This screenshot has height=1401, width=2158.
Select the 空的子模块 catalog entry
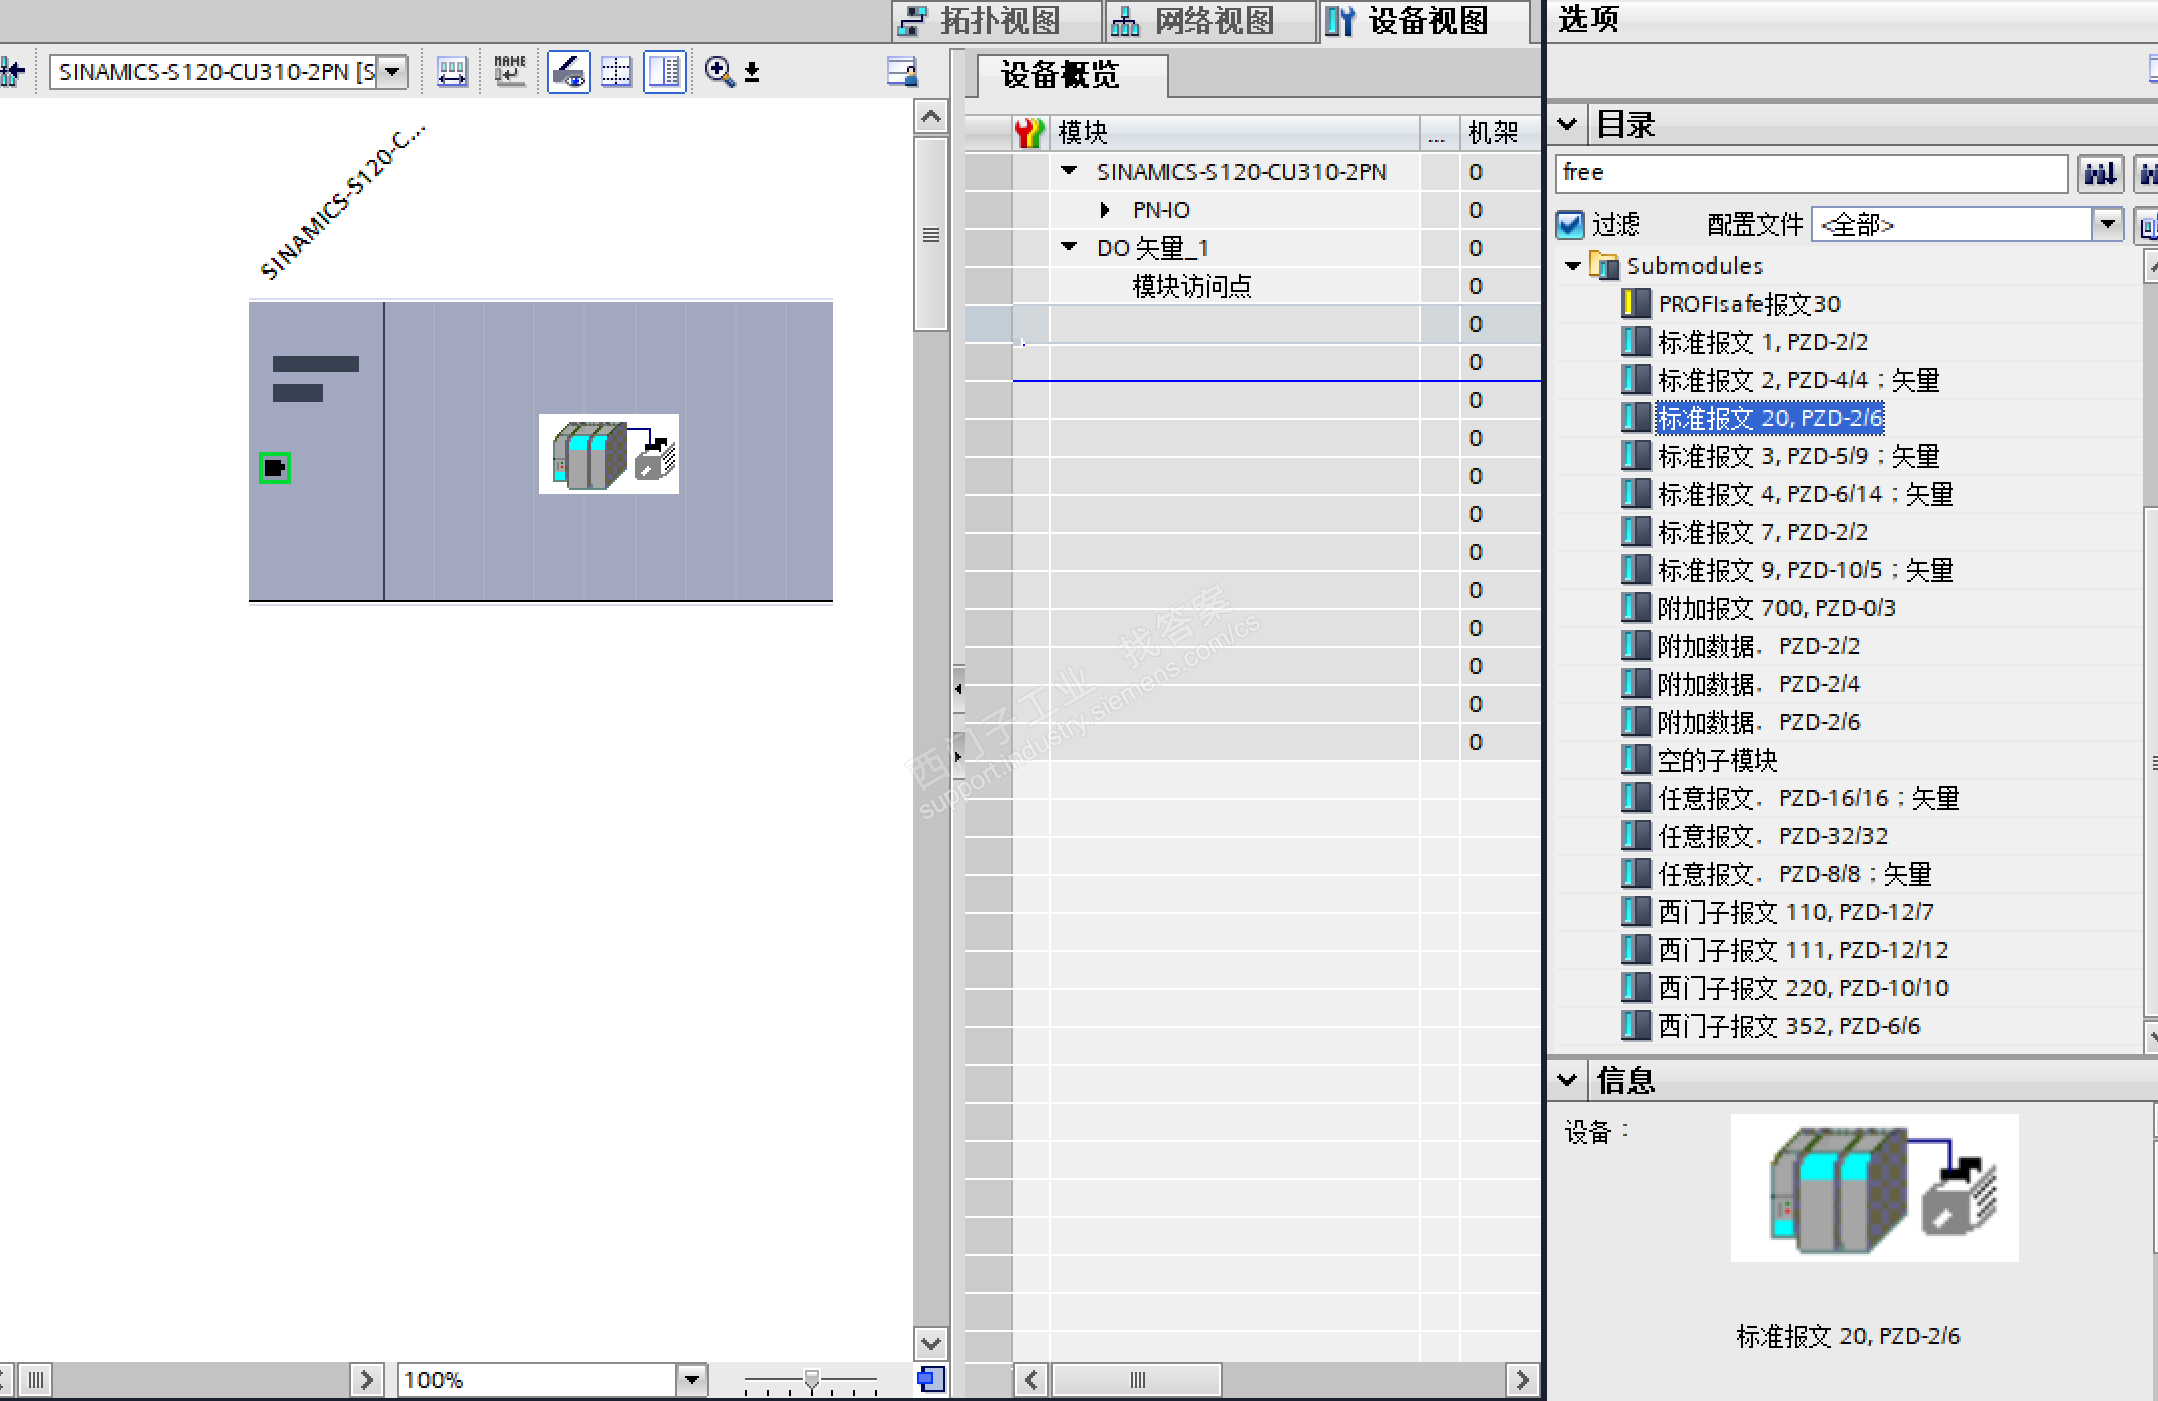point(1716,760)
